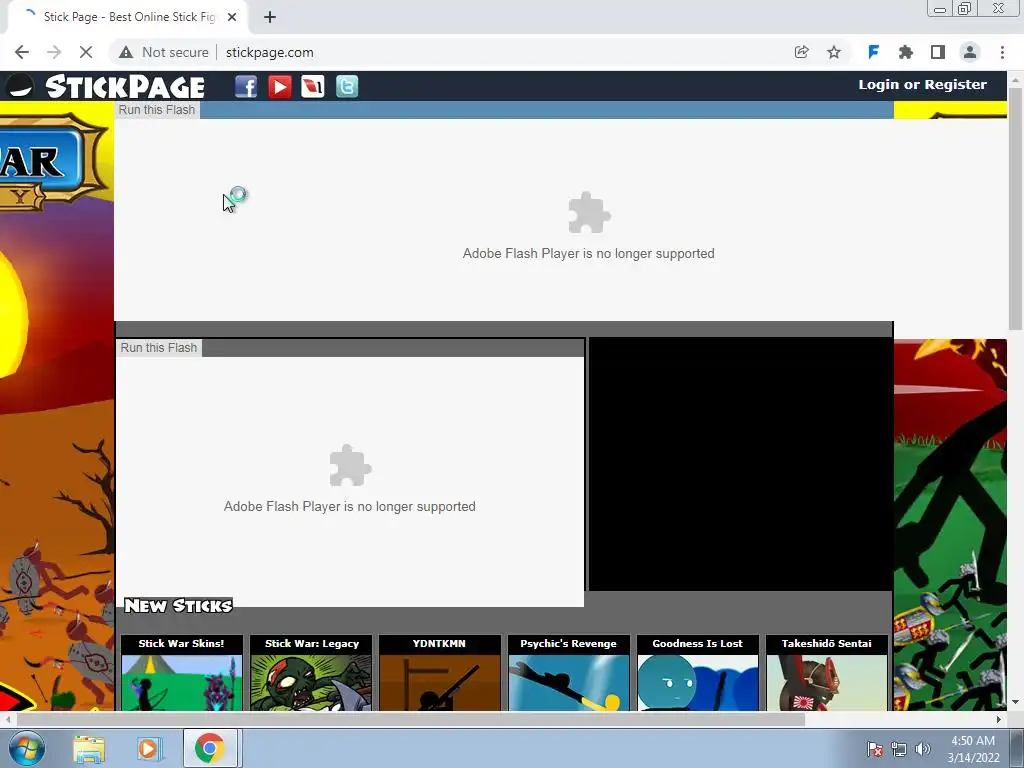Click the Not secure warning icon
The height and width of the screenshot is (768, 1024).
coord(126,52)
